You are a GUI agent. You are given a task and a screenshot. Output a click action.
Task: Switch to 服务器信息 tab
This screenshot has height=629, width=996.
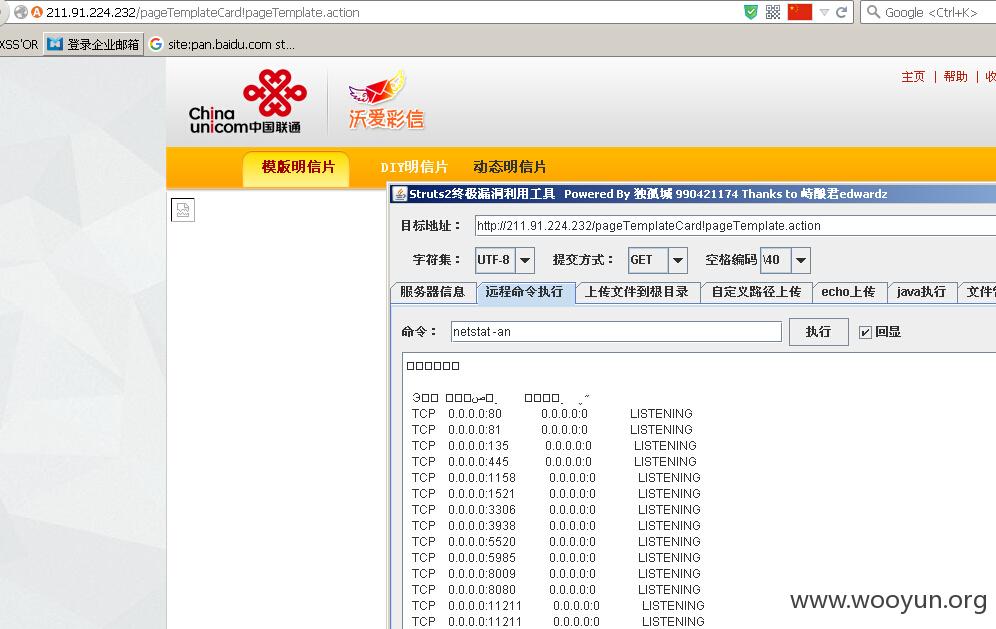(x=433, y=292)
